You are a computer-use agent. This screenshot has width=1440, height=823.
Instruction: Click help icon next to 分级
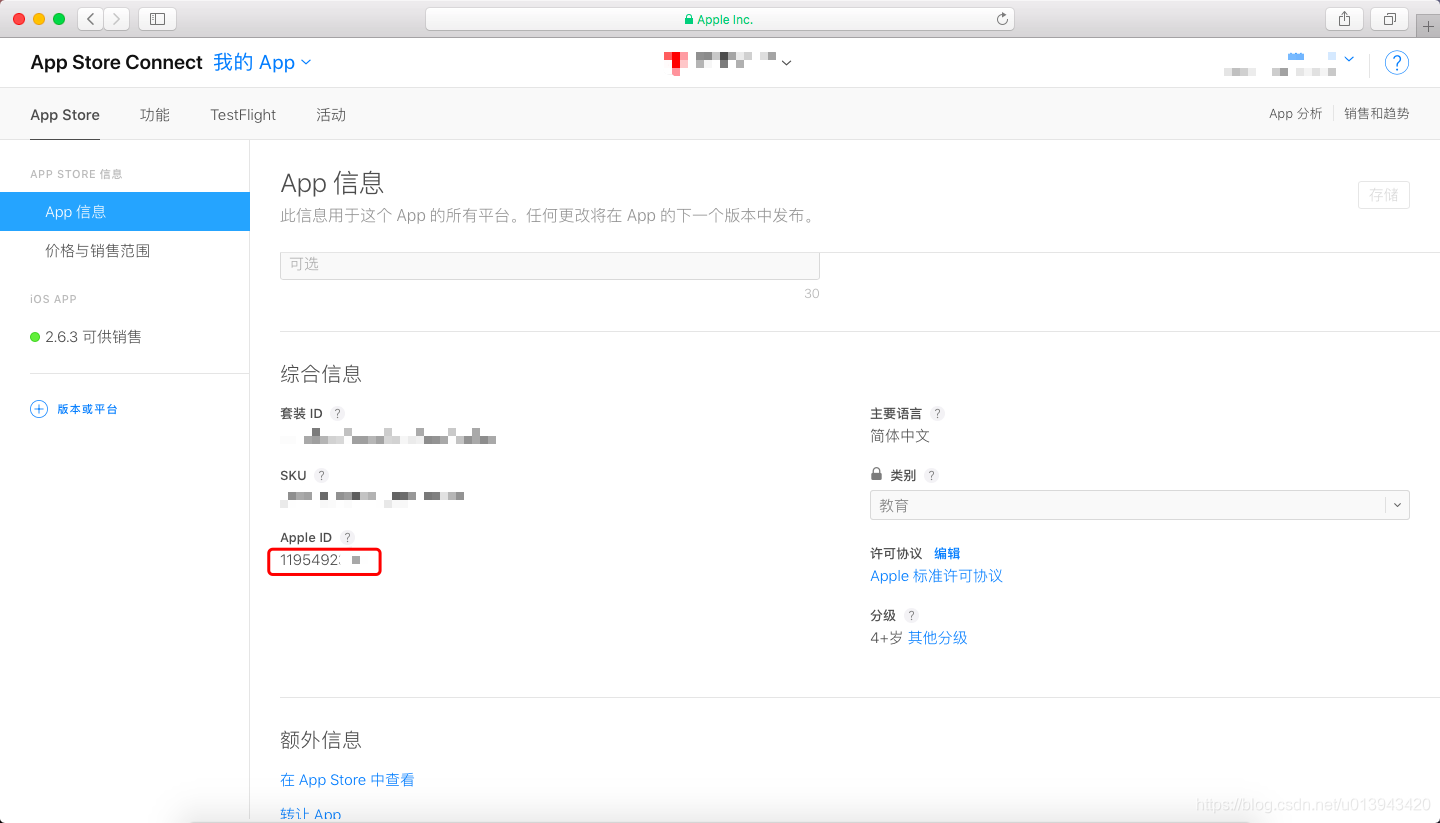click(911, 616)
